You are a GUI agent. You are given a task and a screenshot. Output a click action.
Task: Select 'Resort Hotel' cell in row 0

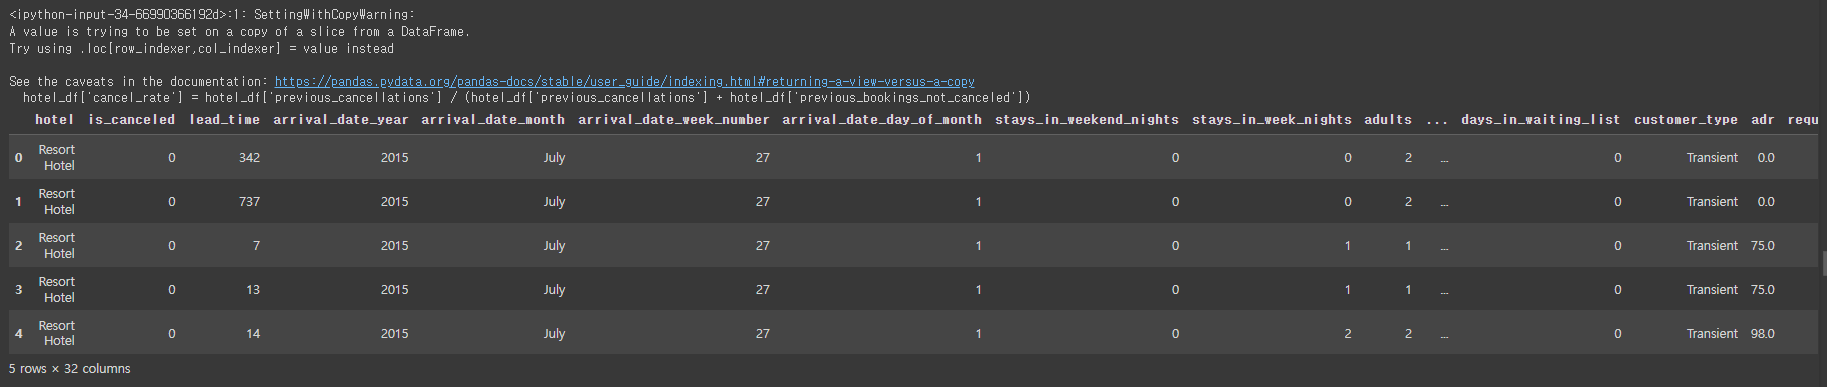(57, 157)
